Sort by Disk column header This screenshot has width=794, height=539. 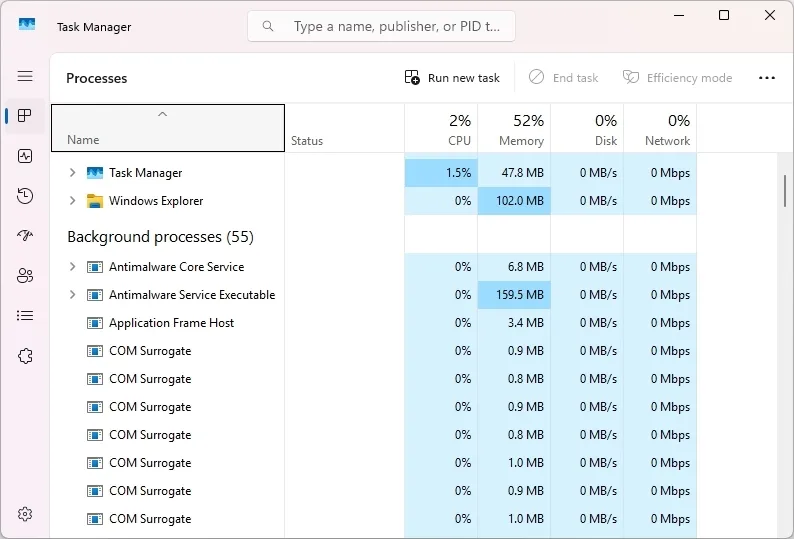point(587,128)
